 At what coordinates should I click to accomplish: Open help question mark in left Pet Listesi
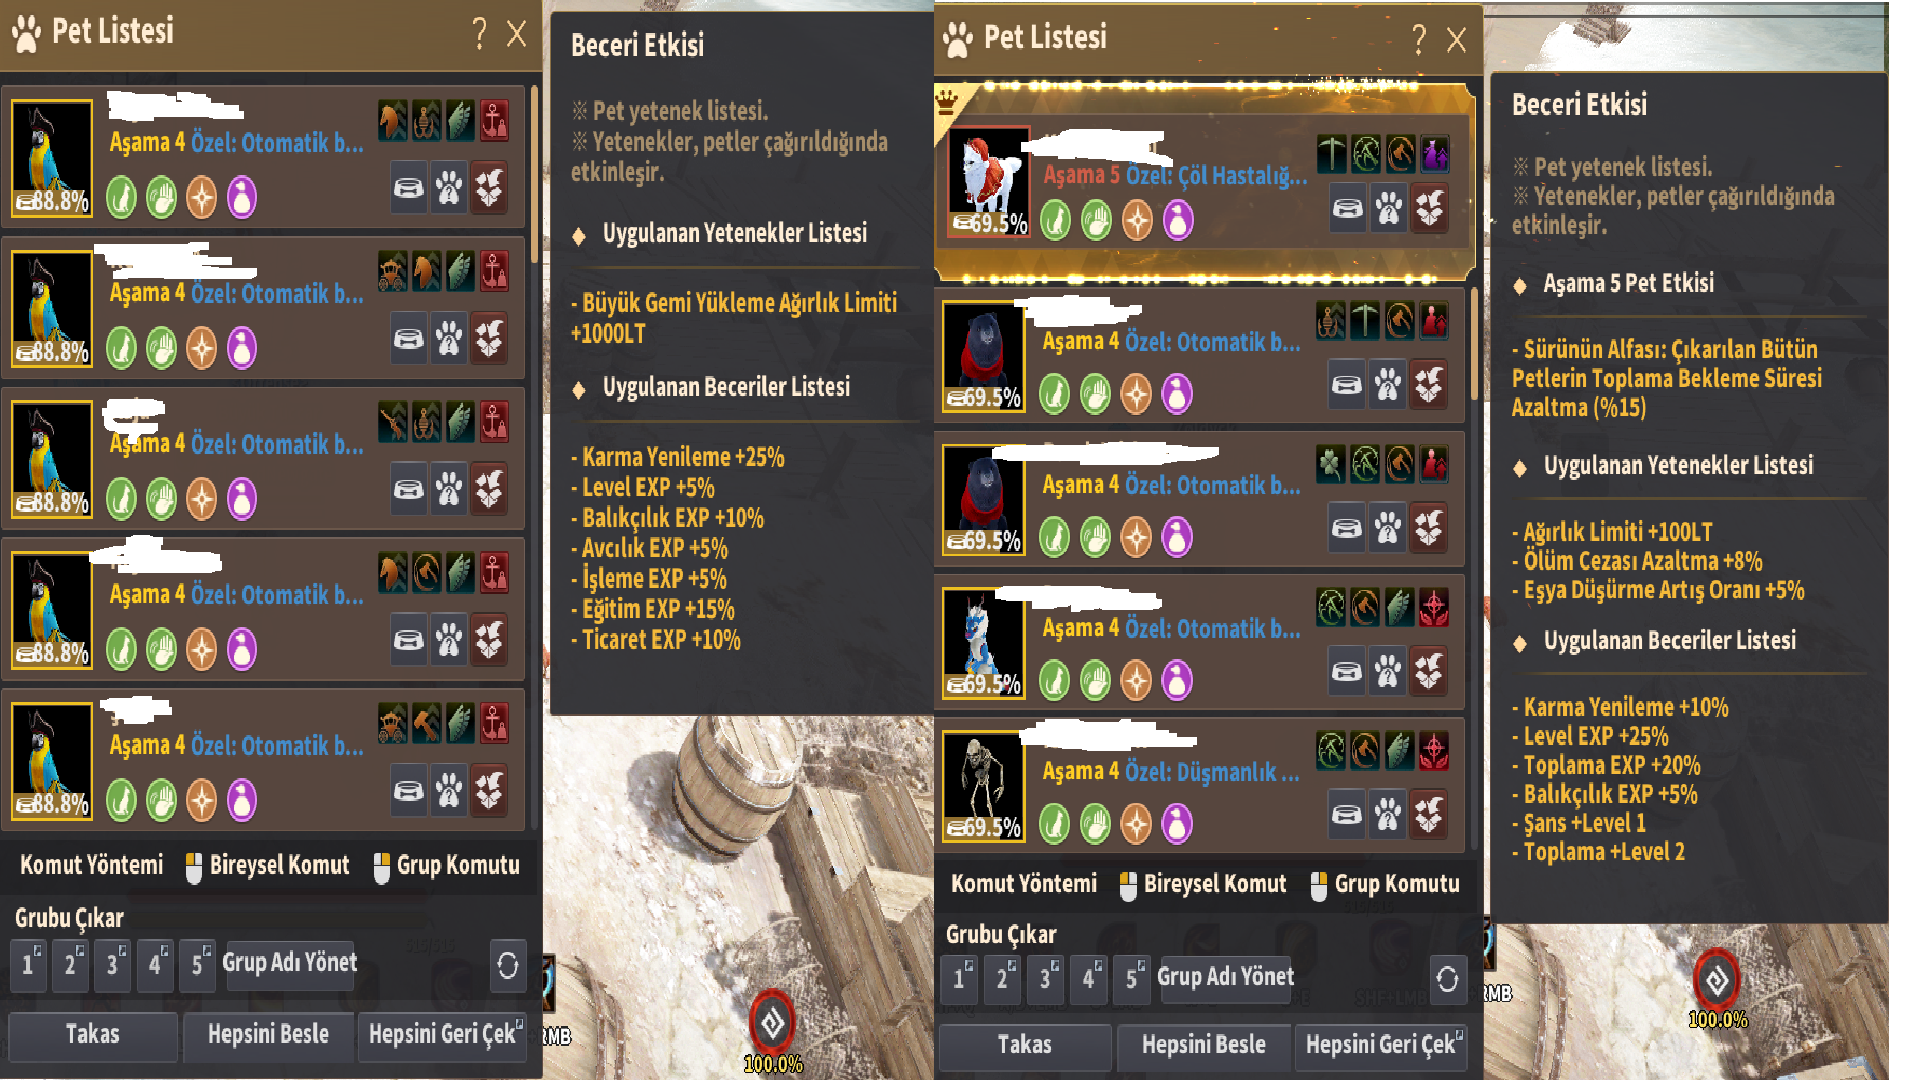[x=479, y=34]
